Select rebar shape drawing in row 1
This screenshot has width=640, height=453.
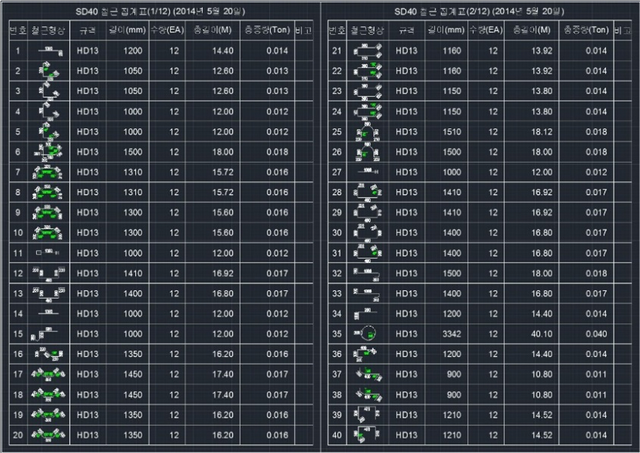(x=50, y=51)
